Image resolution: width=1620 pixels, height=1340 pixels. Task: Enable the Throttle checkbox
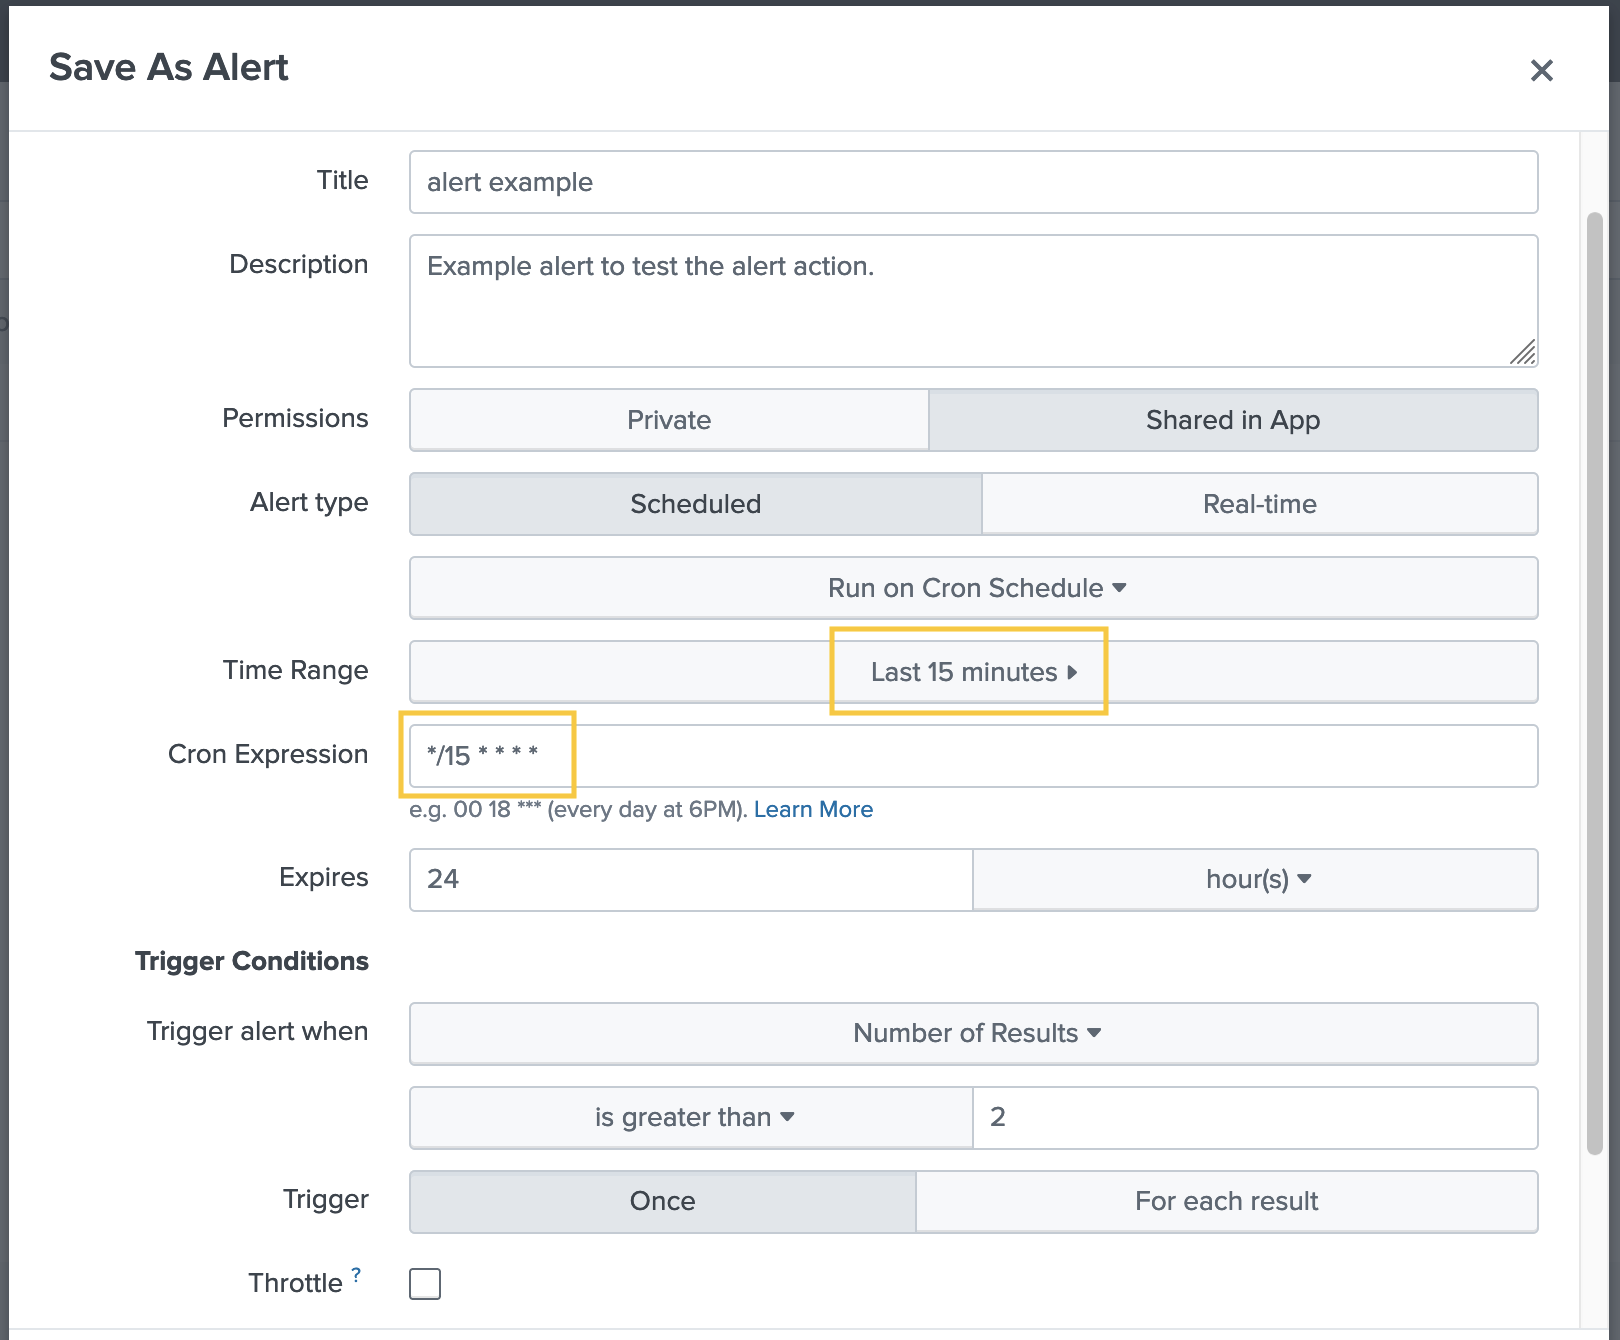coord(424,1283)
